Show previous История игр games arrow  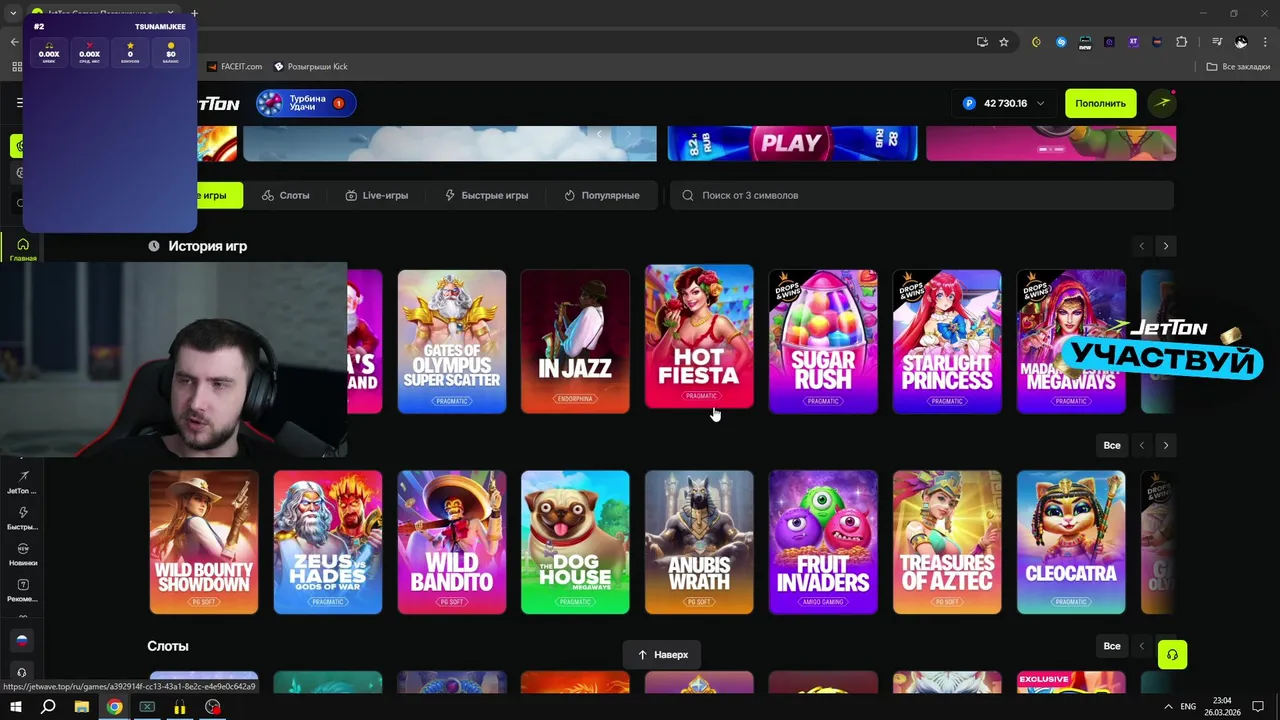click(1141, 246)
